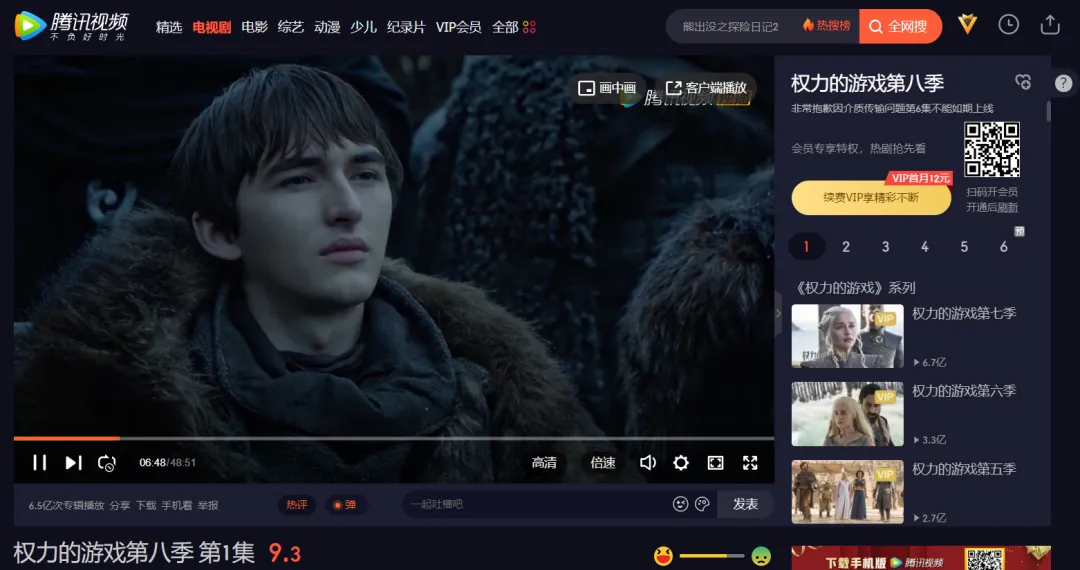Screen dimensions: 1080x570
Task: Click the 发表 post button
Action: [745, 505]
